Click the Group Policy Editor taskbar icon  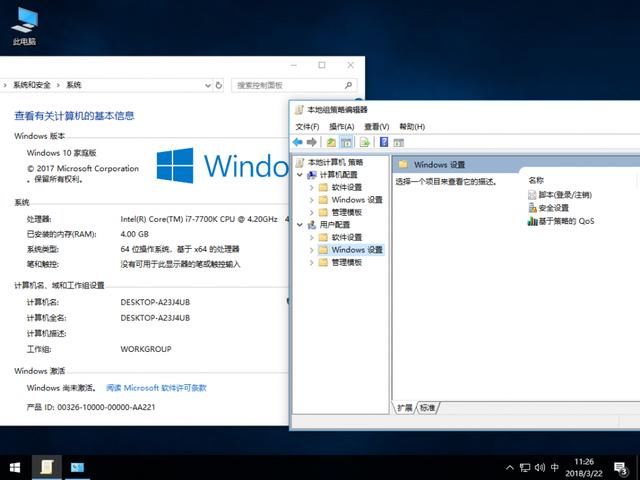[x=47, y=467]
